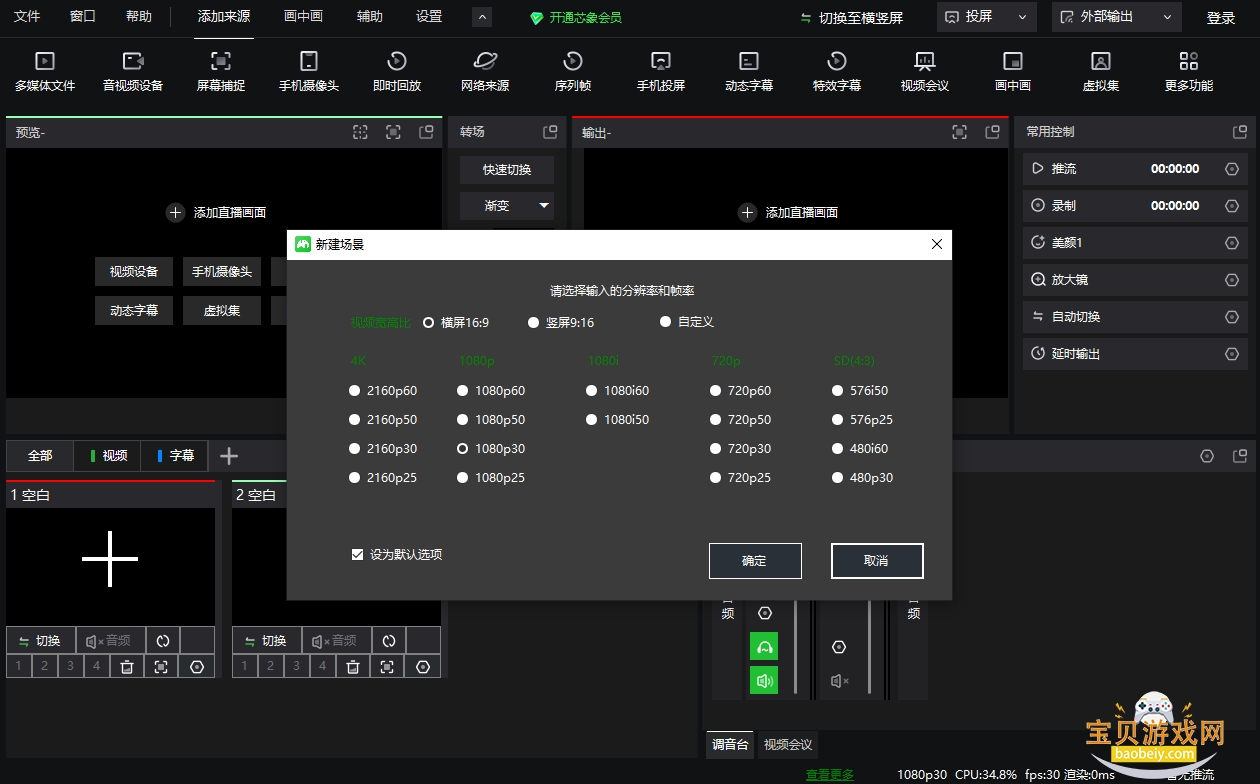Click the 虚拟集 quick-add button in preview
Image resolution: width=1260 pixels, height=784 pixels.
[222, 311]
